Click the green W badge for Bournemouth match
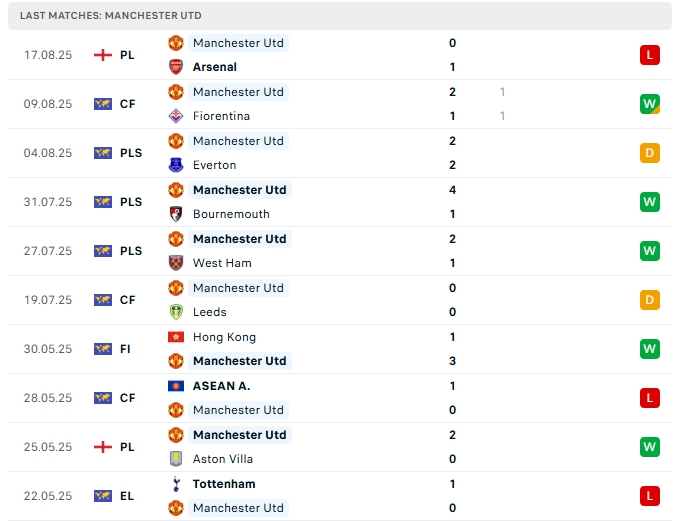Image resolution: width=677 pixels, height=521 pixels. [x=650, y=202]
